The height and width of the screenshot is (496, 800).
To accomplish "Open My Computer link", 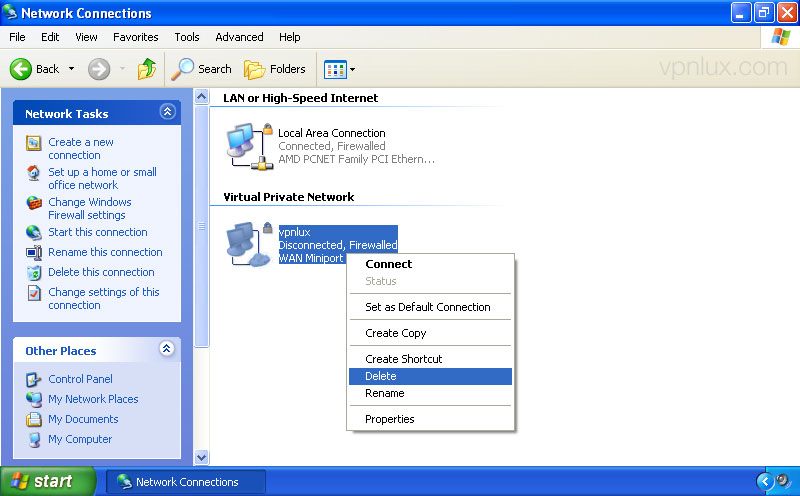I will (x=80, y=439).
